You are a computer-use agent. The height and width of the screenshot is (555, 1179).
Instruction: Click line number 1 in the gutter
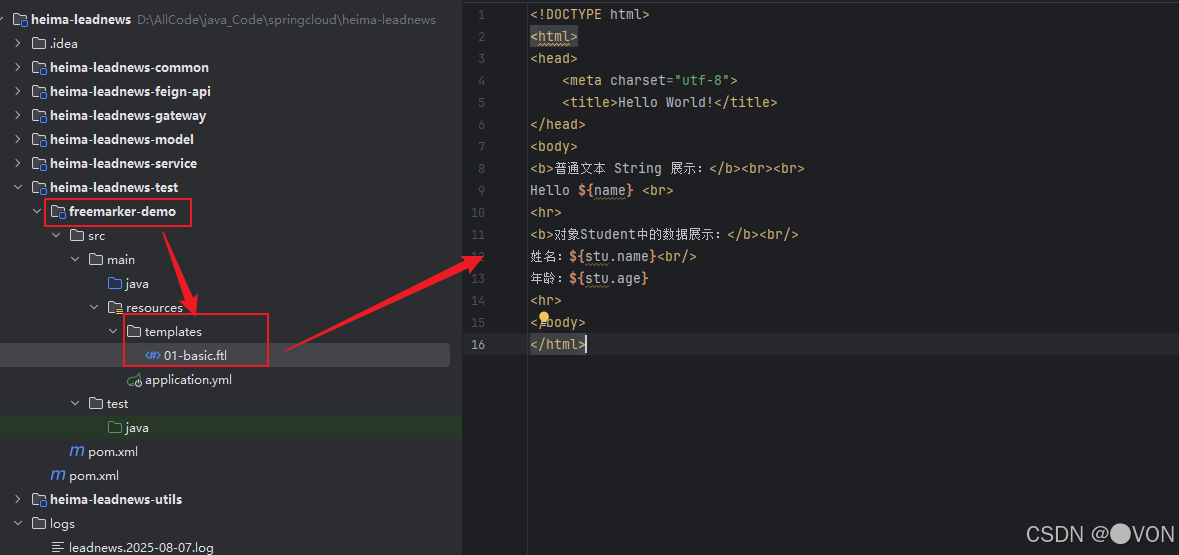click(481, 14)
